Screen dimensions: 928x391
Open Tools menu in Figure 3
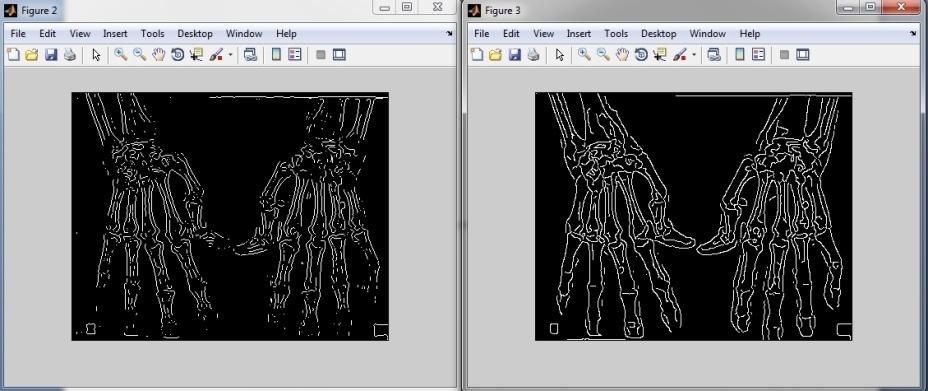pyautogui.click(x=616, y=34)
